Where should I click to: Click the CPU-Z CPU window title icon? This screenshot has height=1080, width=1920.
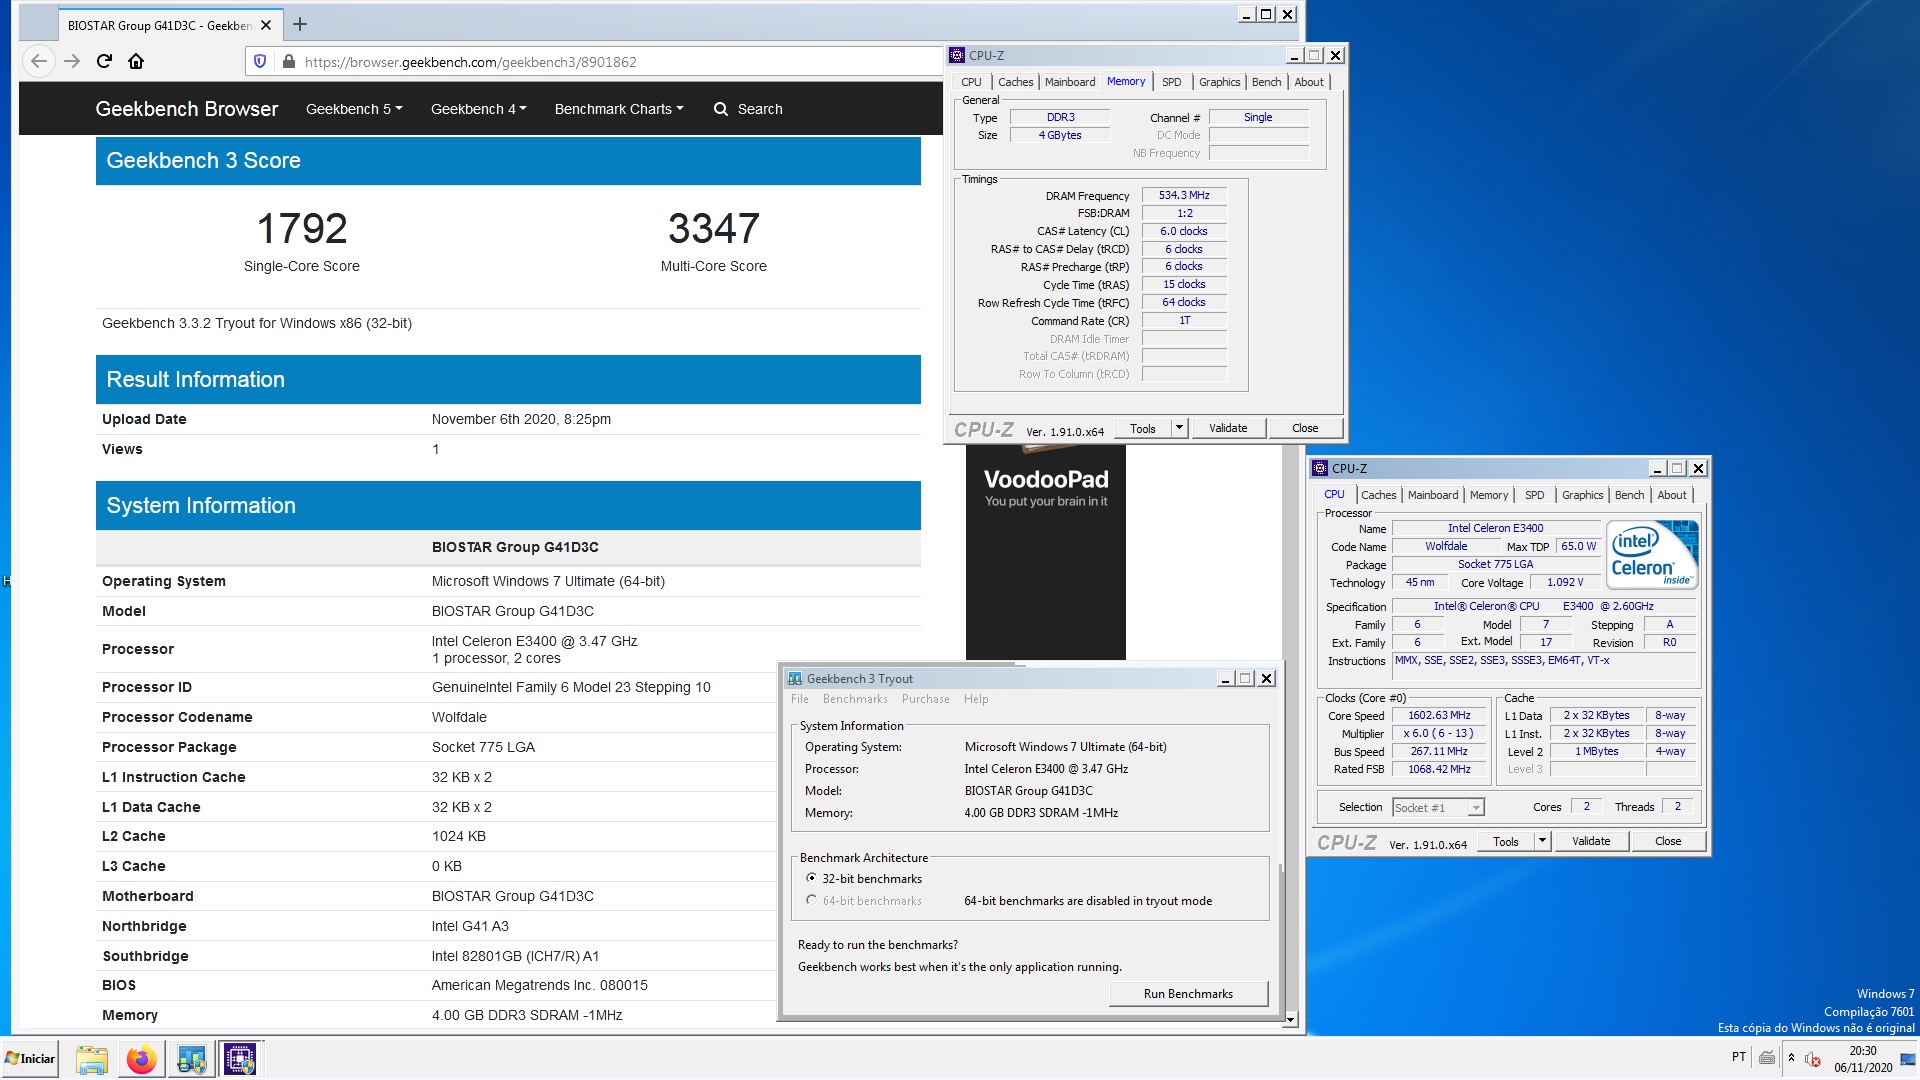coord(1320,468)
